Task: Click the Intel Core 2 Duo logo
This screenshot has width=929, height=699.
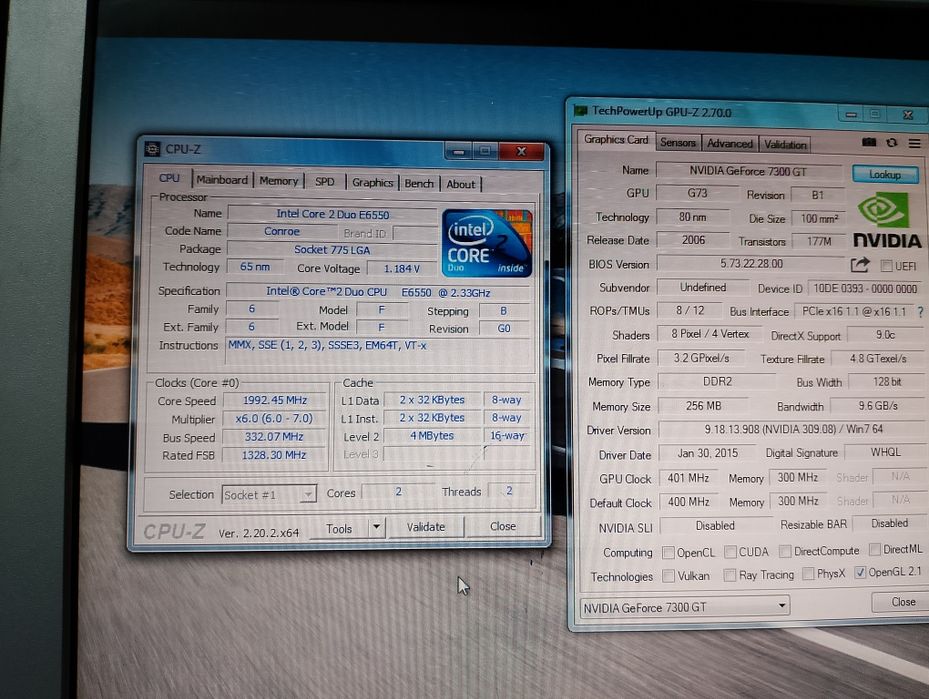Action: tap(487, 243)
